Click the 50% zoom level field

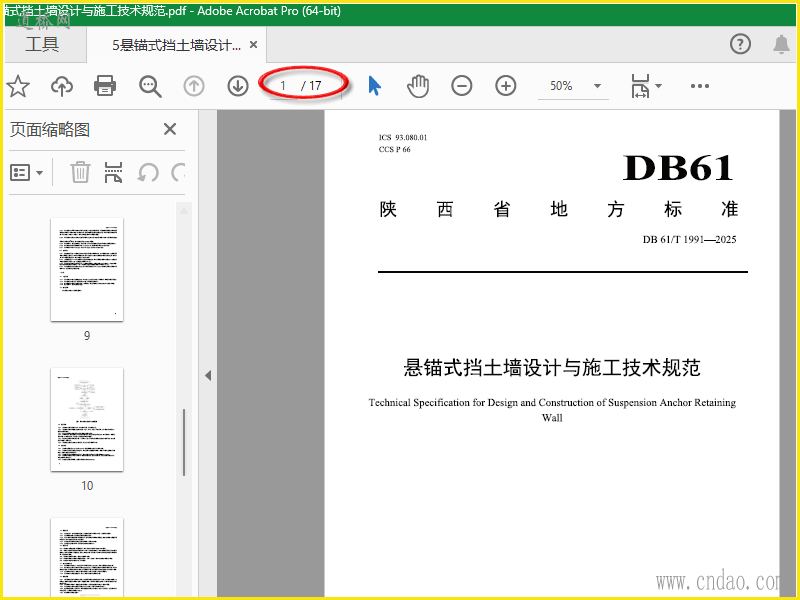pos(561,86)
